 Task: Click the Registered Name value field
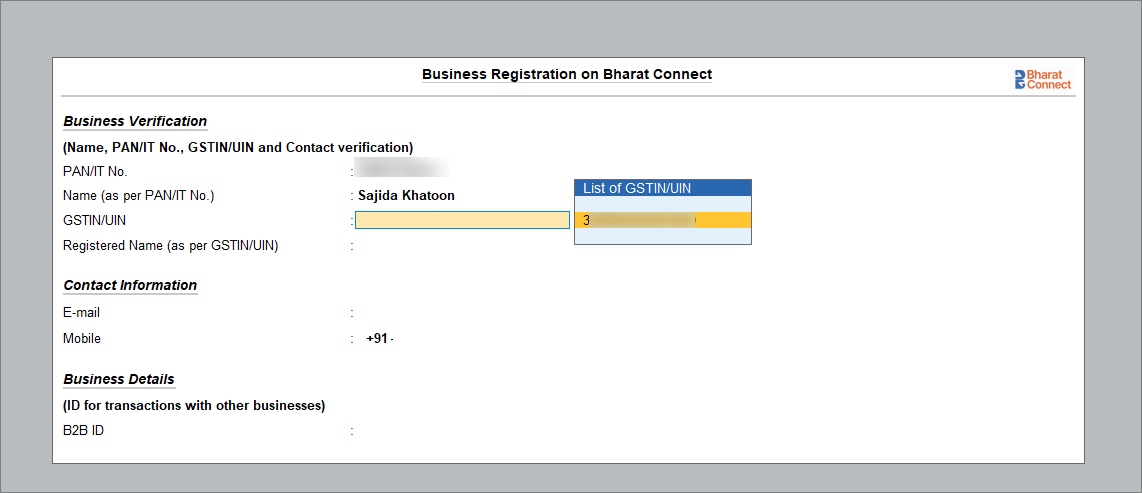460,246
